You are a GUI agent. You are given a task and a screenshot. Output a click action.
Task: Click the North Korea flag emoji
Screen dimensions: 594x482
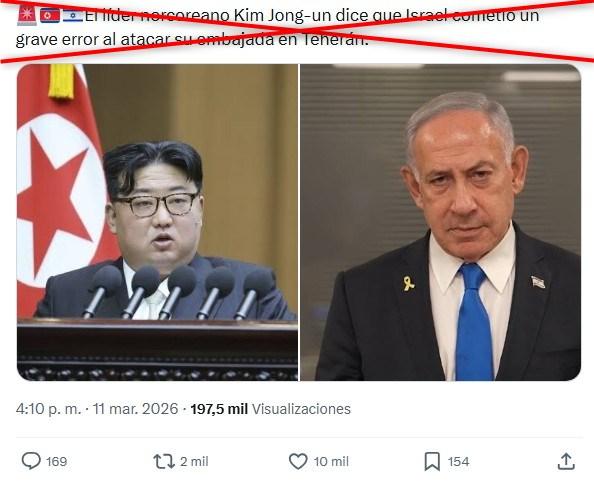[50, 16]
